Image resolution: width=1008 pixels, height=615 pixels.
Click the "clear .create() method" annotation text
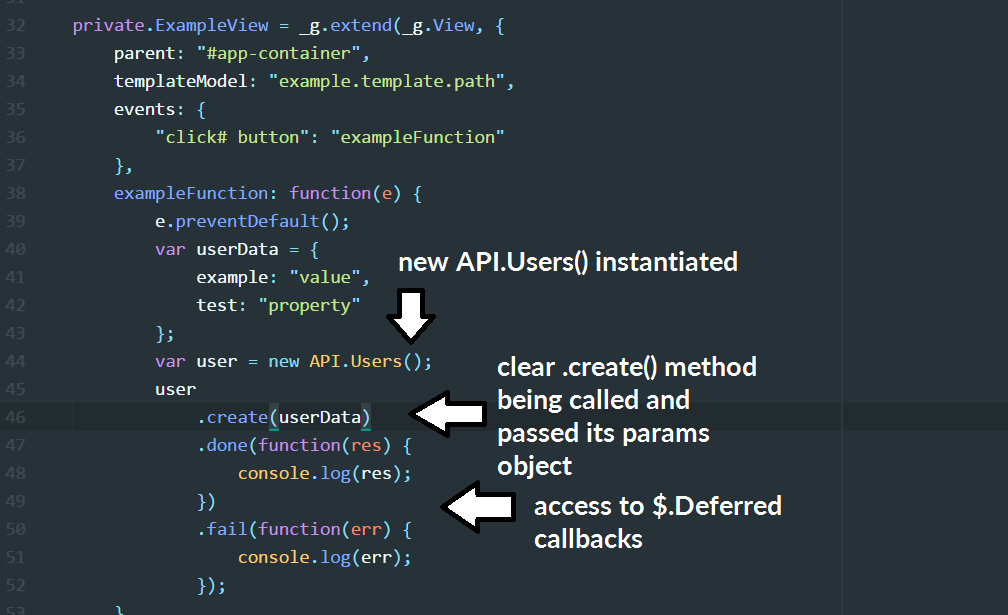(x=627, y=367)
